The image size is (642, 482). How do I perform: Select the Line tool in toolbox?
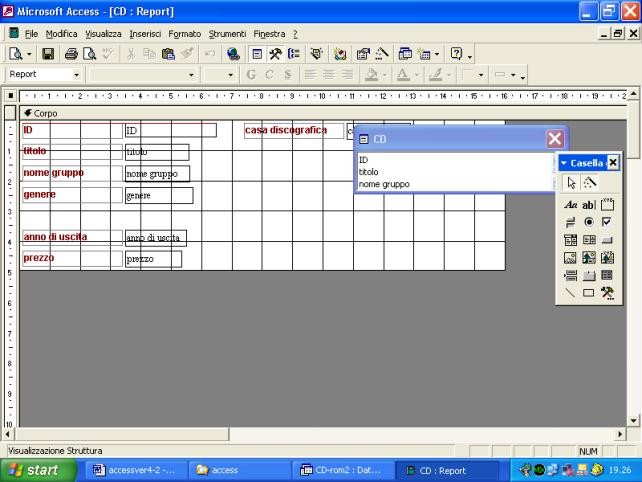tap(569, 293)
